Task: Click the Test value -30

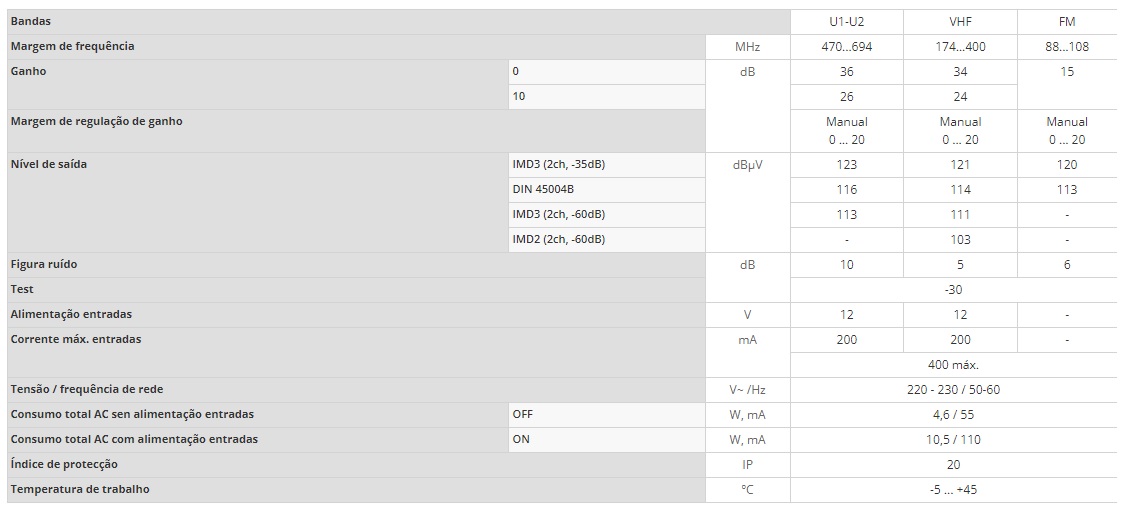Action: [954, 290]
